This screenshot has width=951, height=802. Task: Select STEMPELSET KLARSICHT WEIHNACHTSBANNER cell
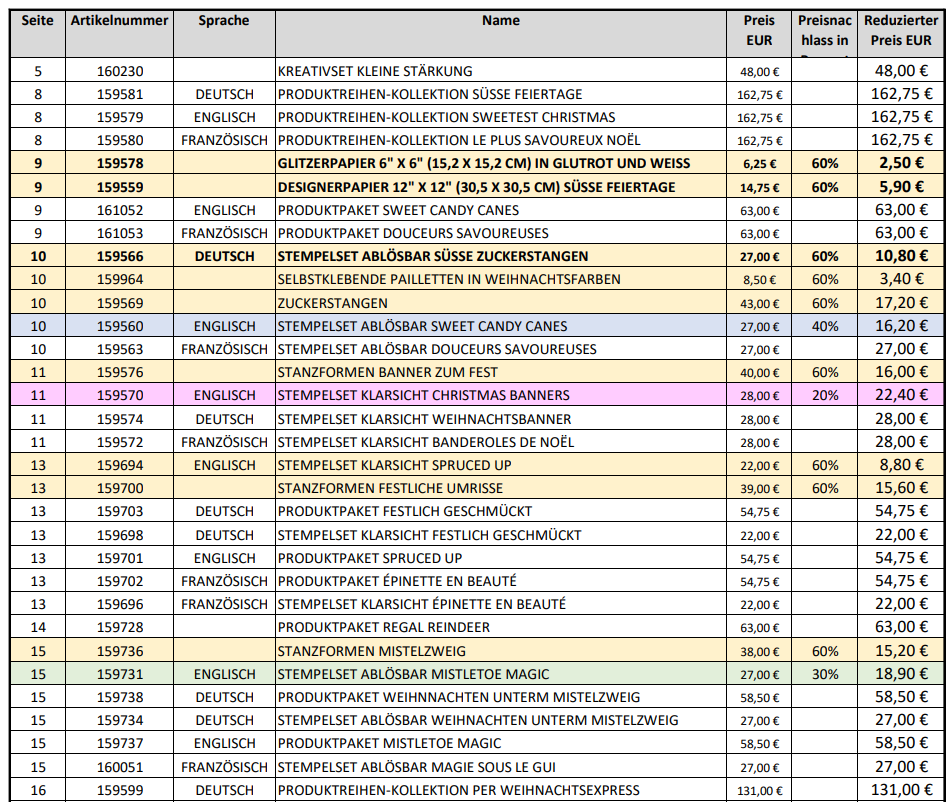[x=501, y=419]
